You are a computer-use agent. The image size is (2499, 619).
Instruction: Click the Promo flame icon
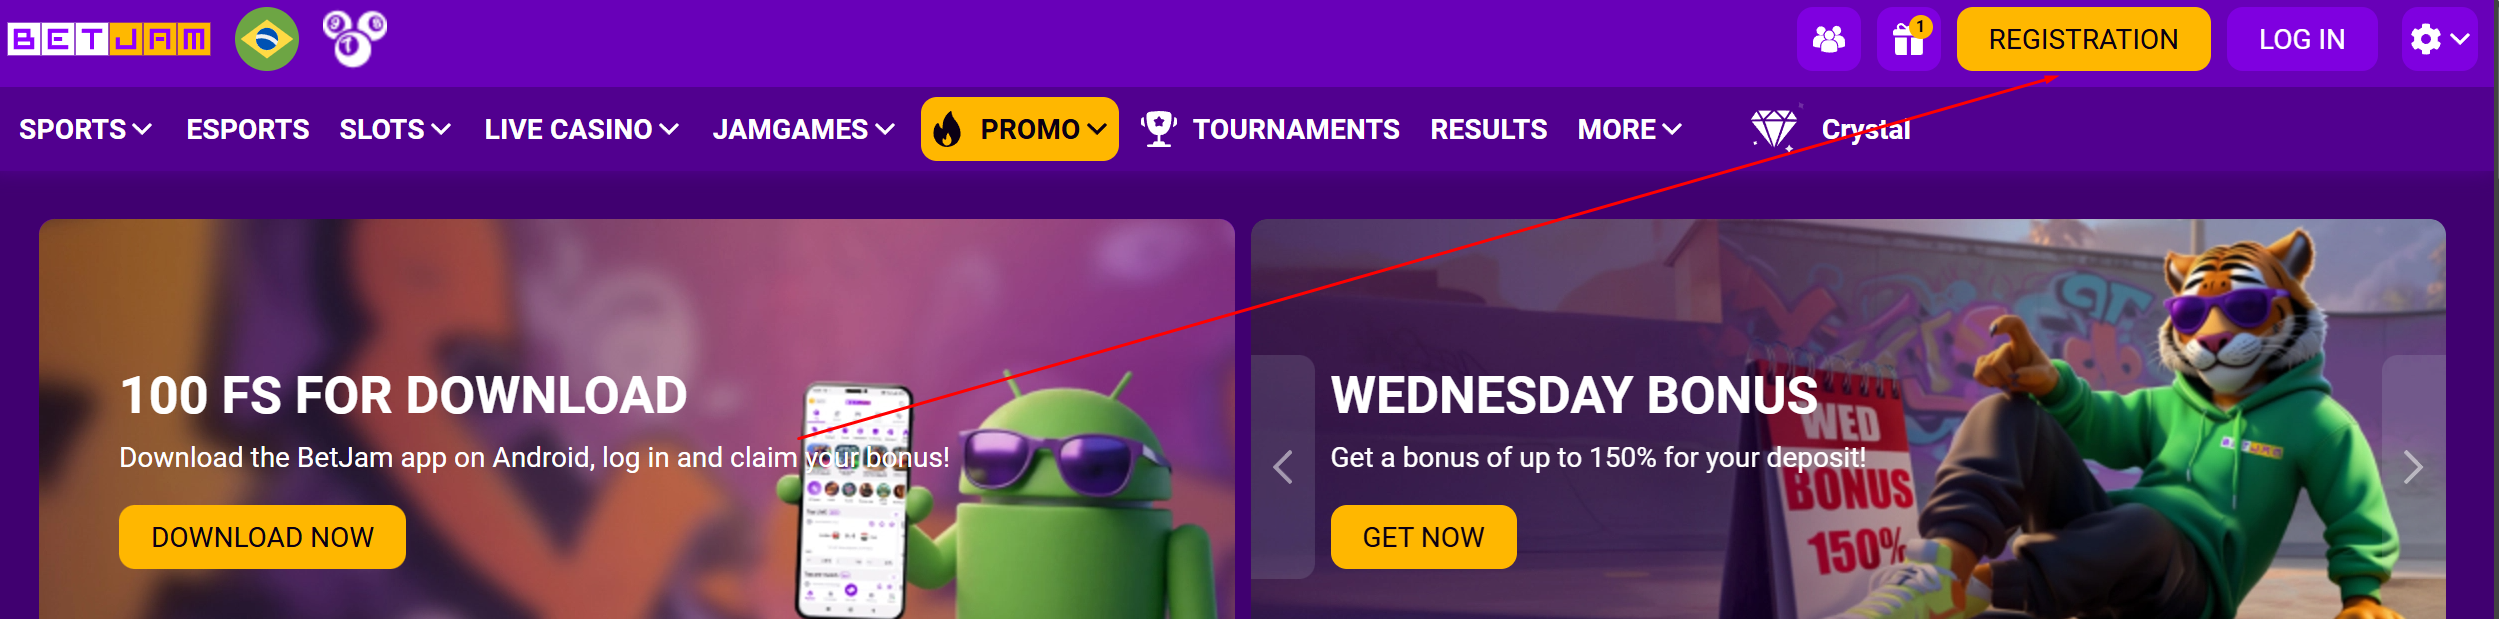coord(947,129)
